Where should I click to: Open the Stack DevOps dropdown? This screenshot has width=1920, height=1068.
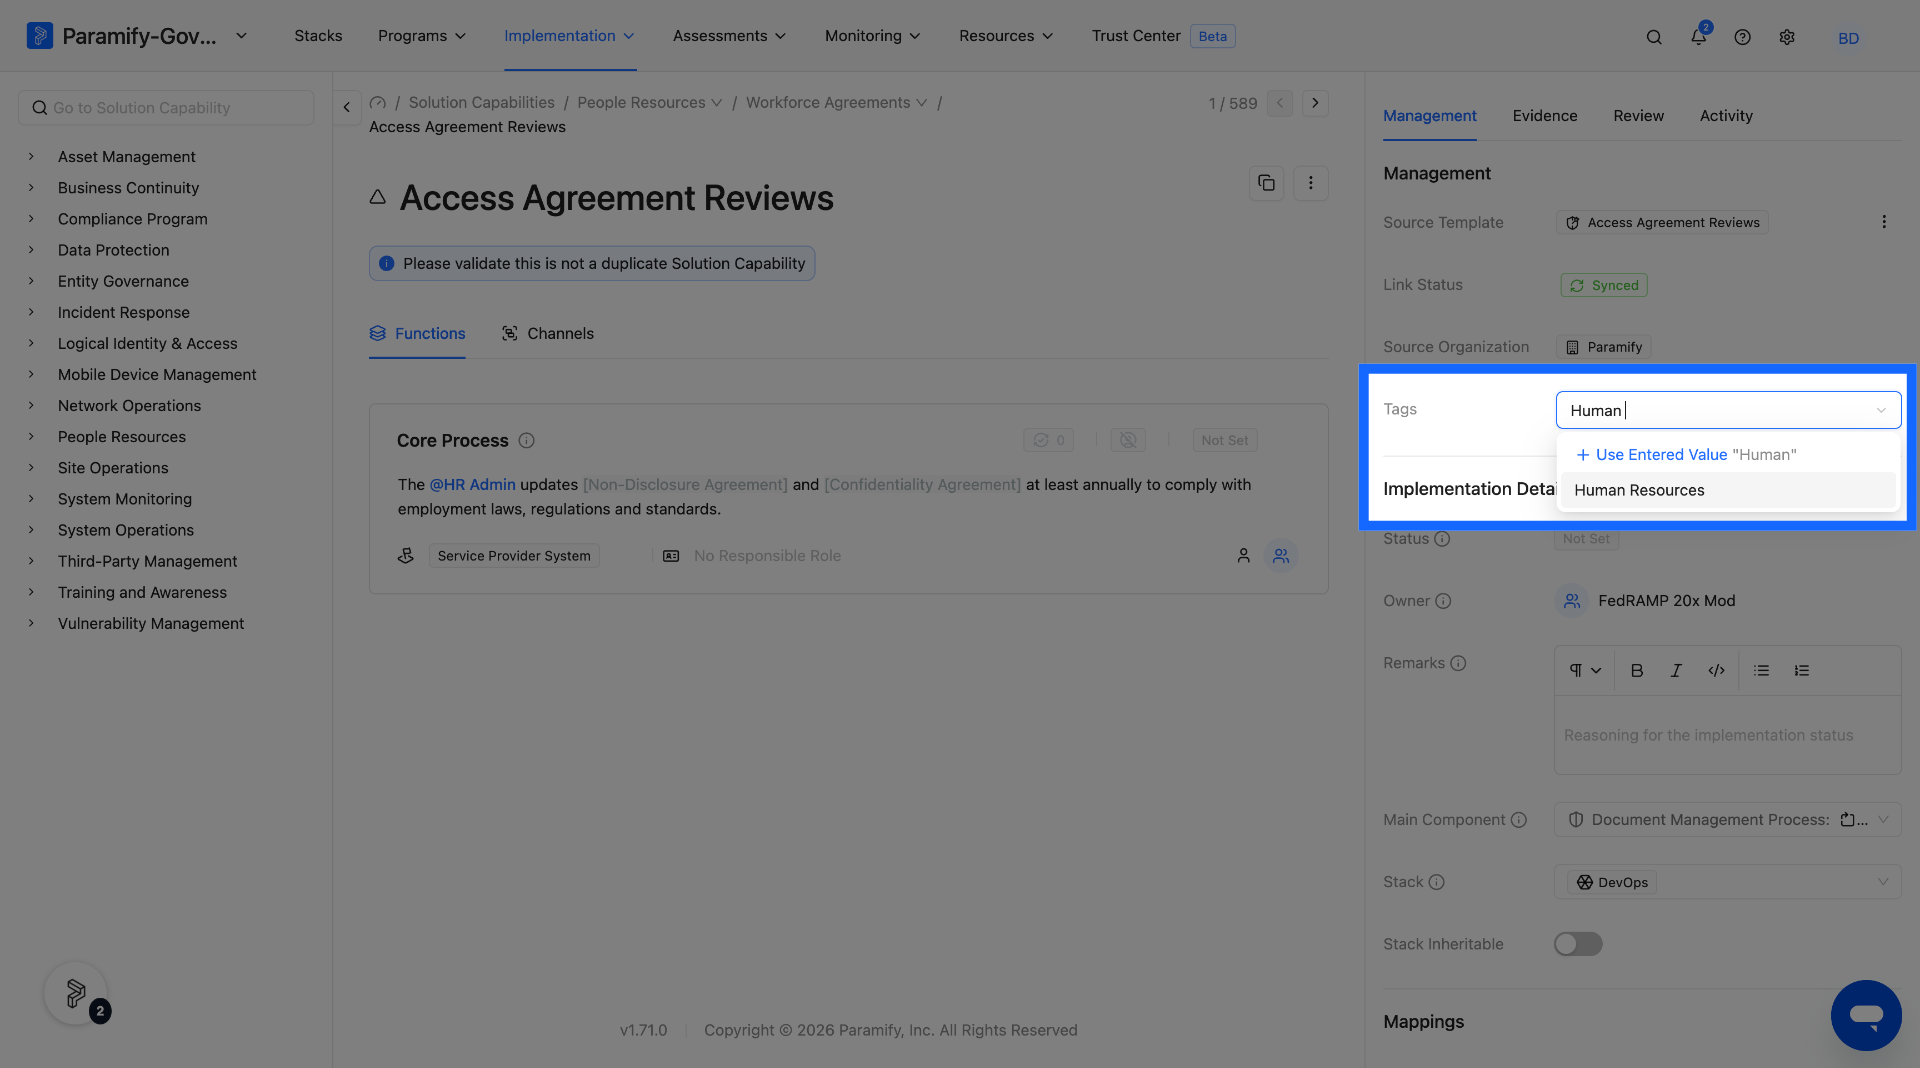click(x=1727, y=882)
